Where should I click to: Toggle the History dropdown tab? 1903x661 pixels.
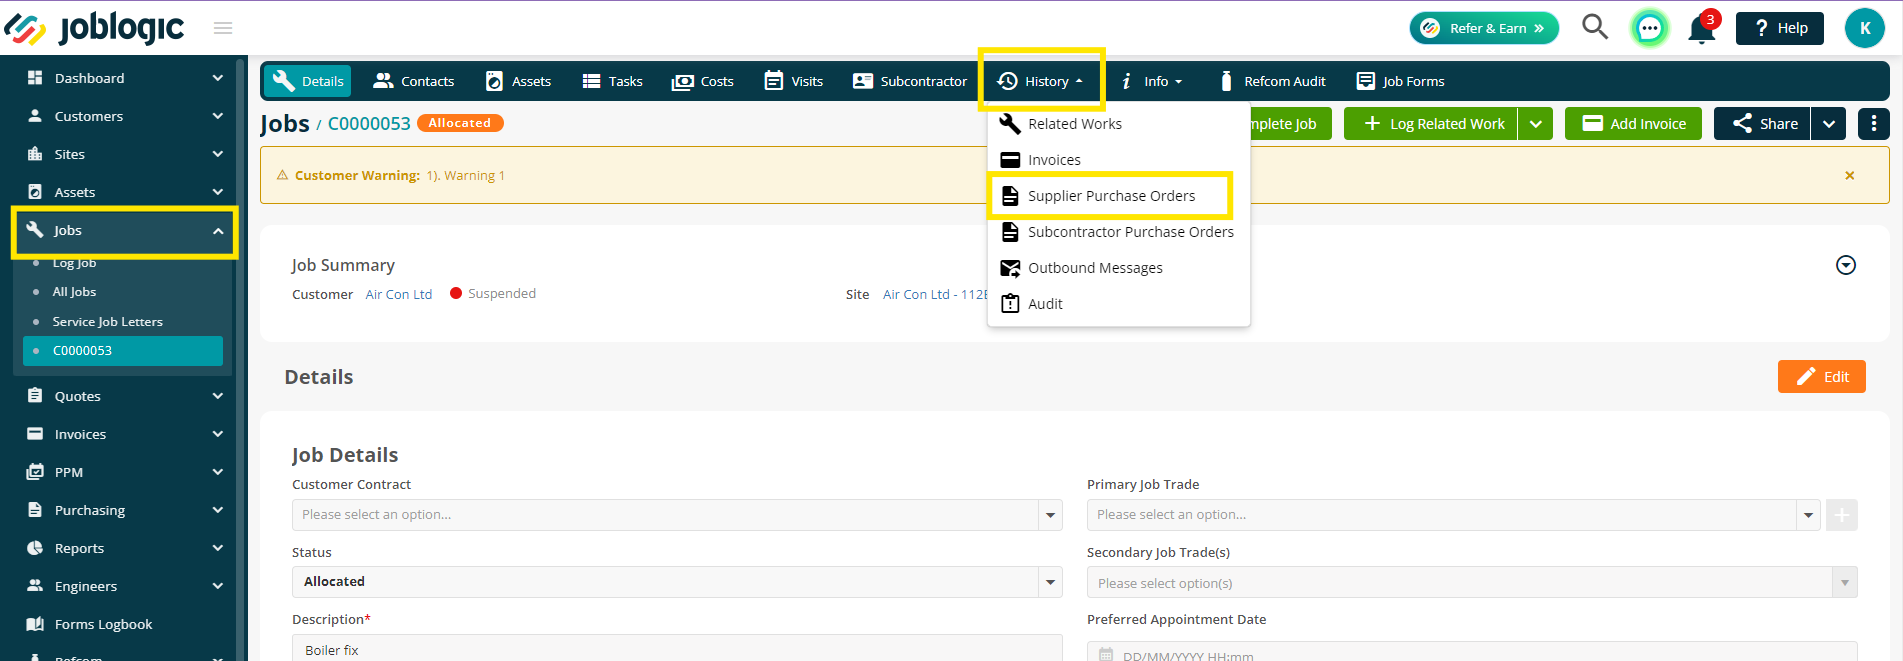[1041, 81]
